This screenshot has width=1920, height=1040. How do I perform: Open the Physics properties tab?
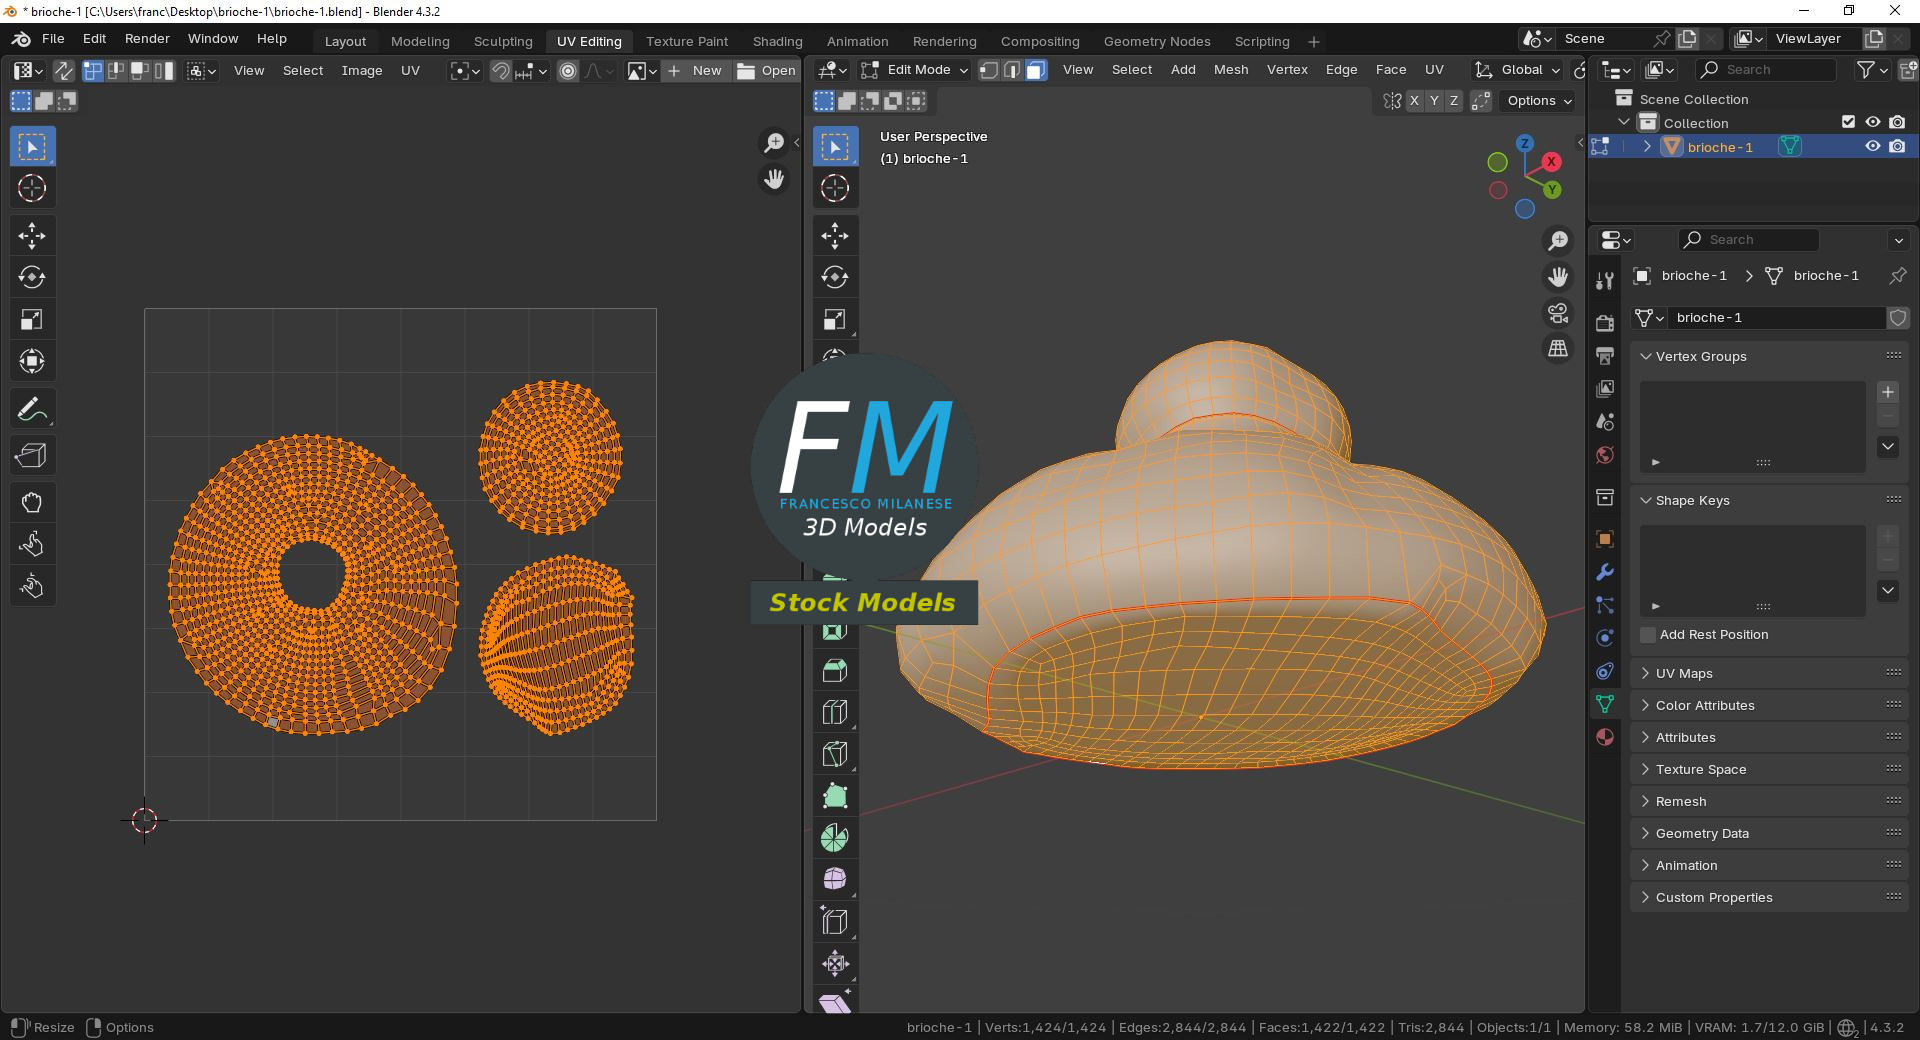pos(1605,638)
